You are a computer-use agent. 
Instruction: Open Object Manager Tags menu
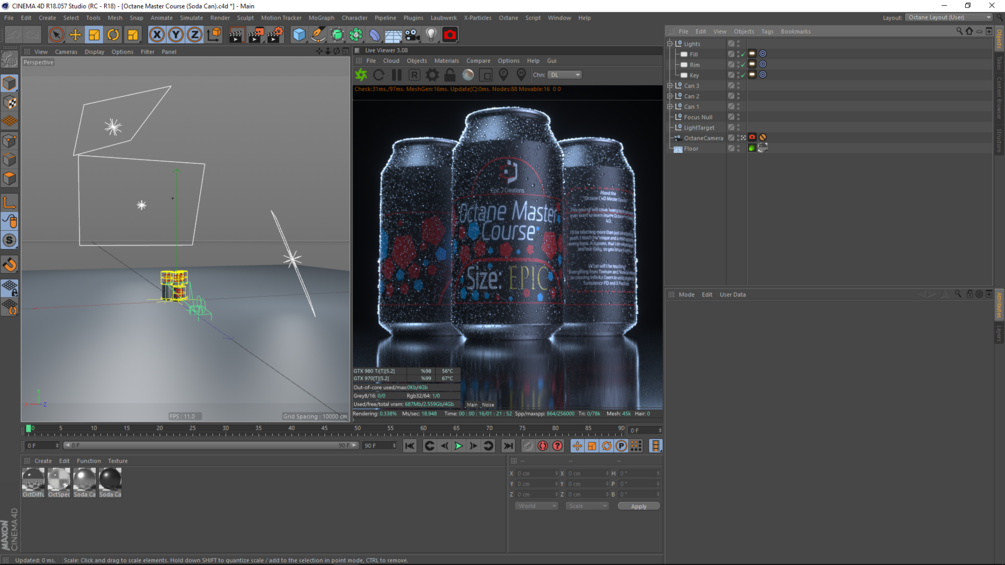click(767, 31)
